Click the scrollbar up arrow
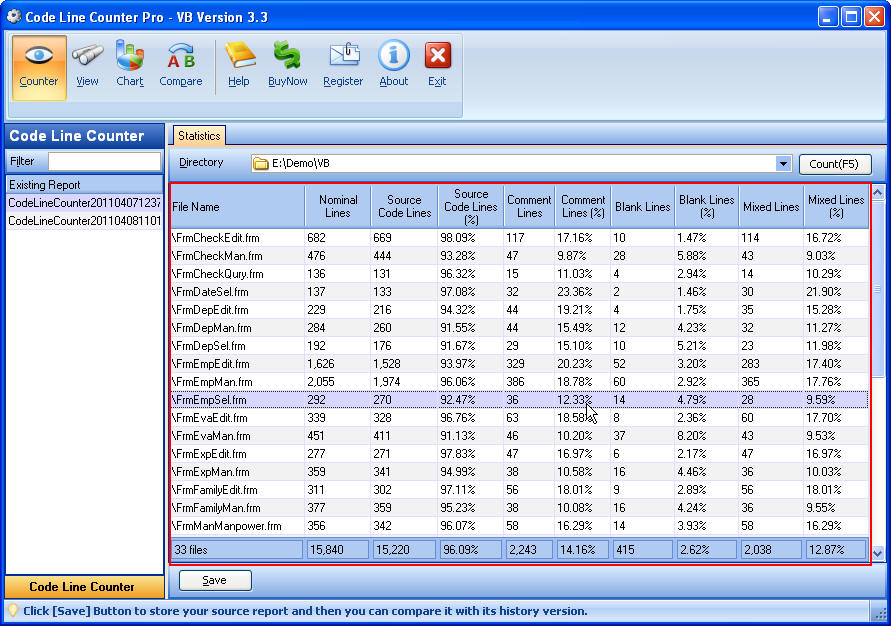Image resolution: width=891 pixels, height=626 pixels. pos(877,193)
